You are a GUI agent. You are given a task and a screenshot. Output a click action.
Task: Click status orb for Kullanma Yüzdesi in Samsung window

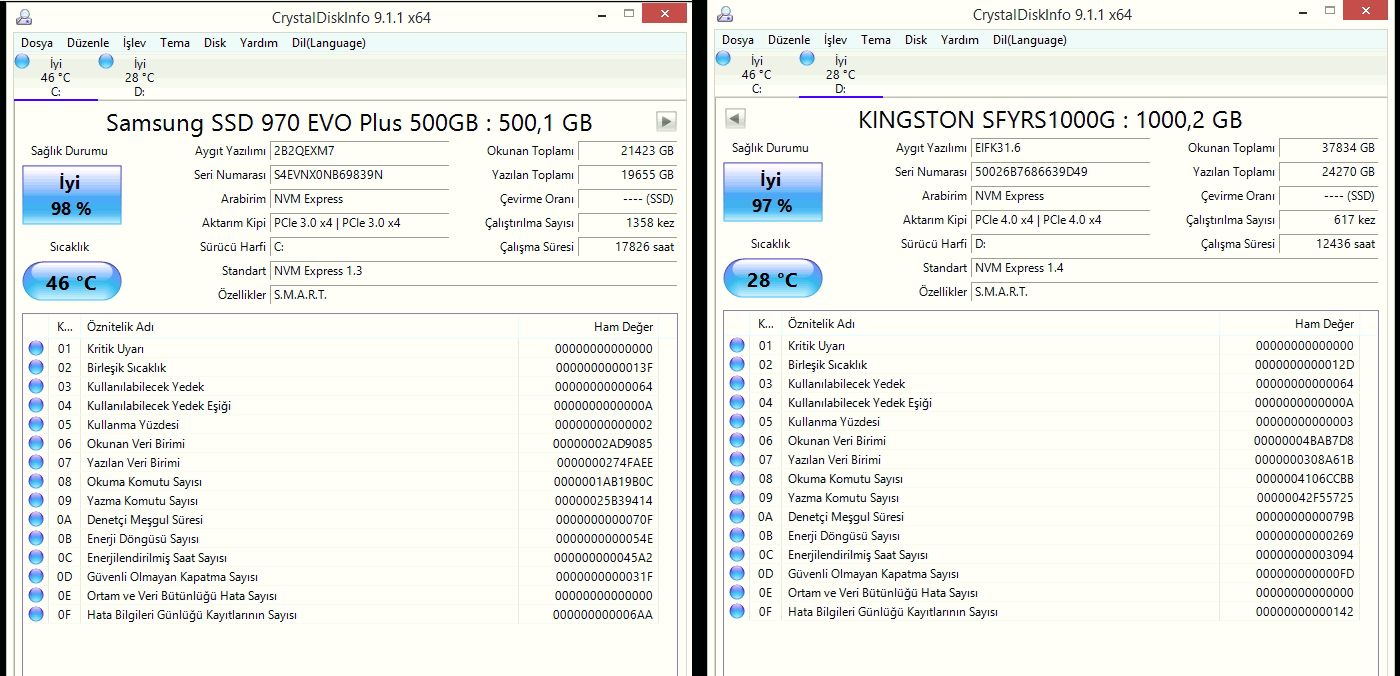[x=36, y=425]
